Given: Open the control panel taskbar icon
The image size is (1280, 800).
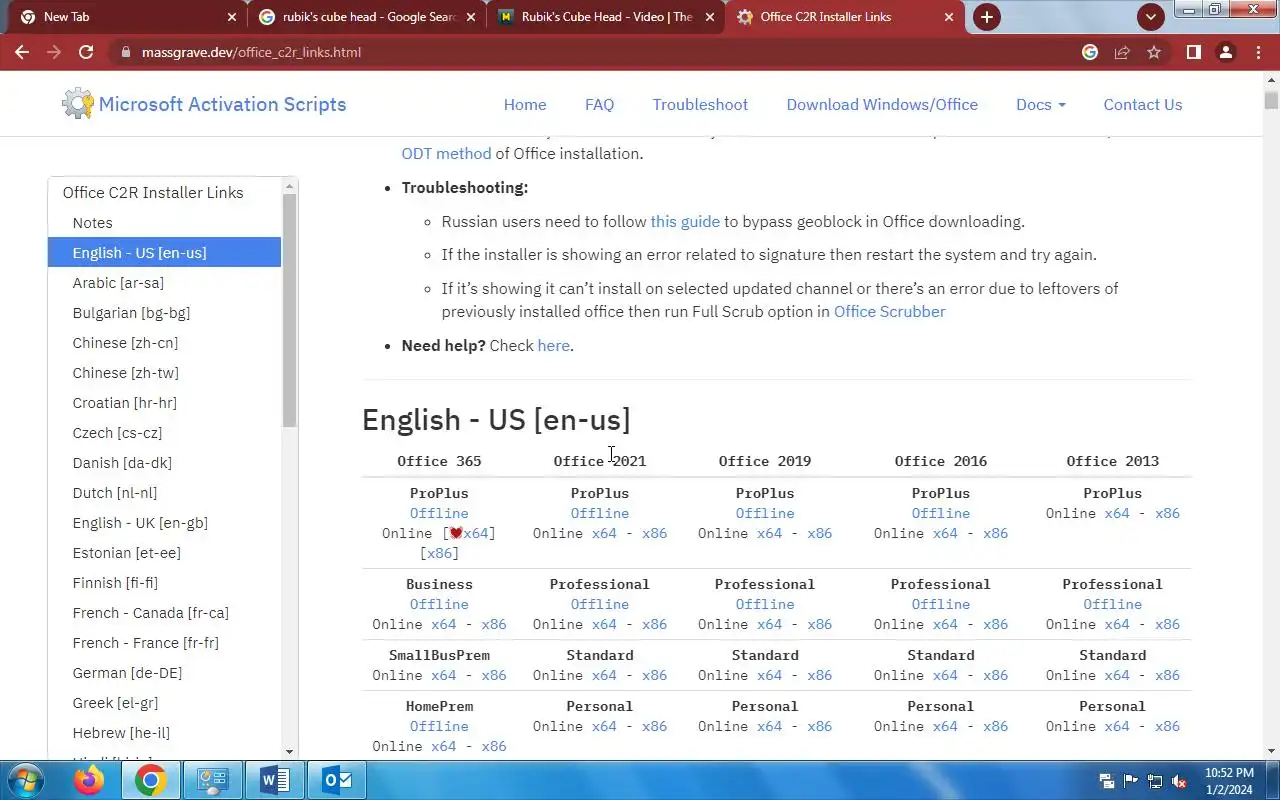Looking at the screenshot, I should coord(213,780).
